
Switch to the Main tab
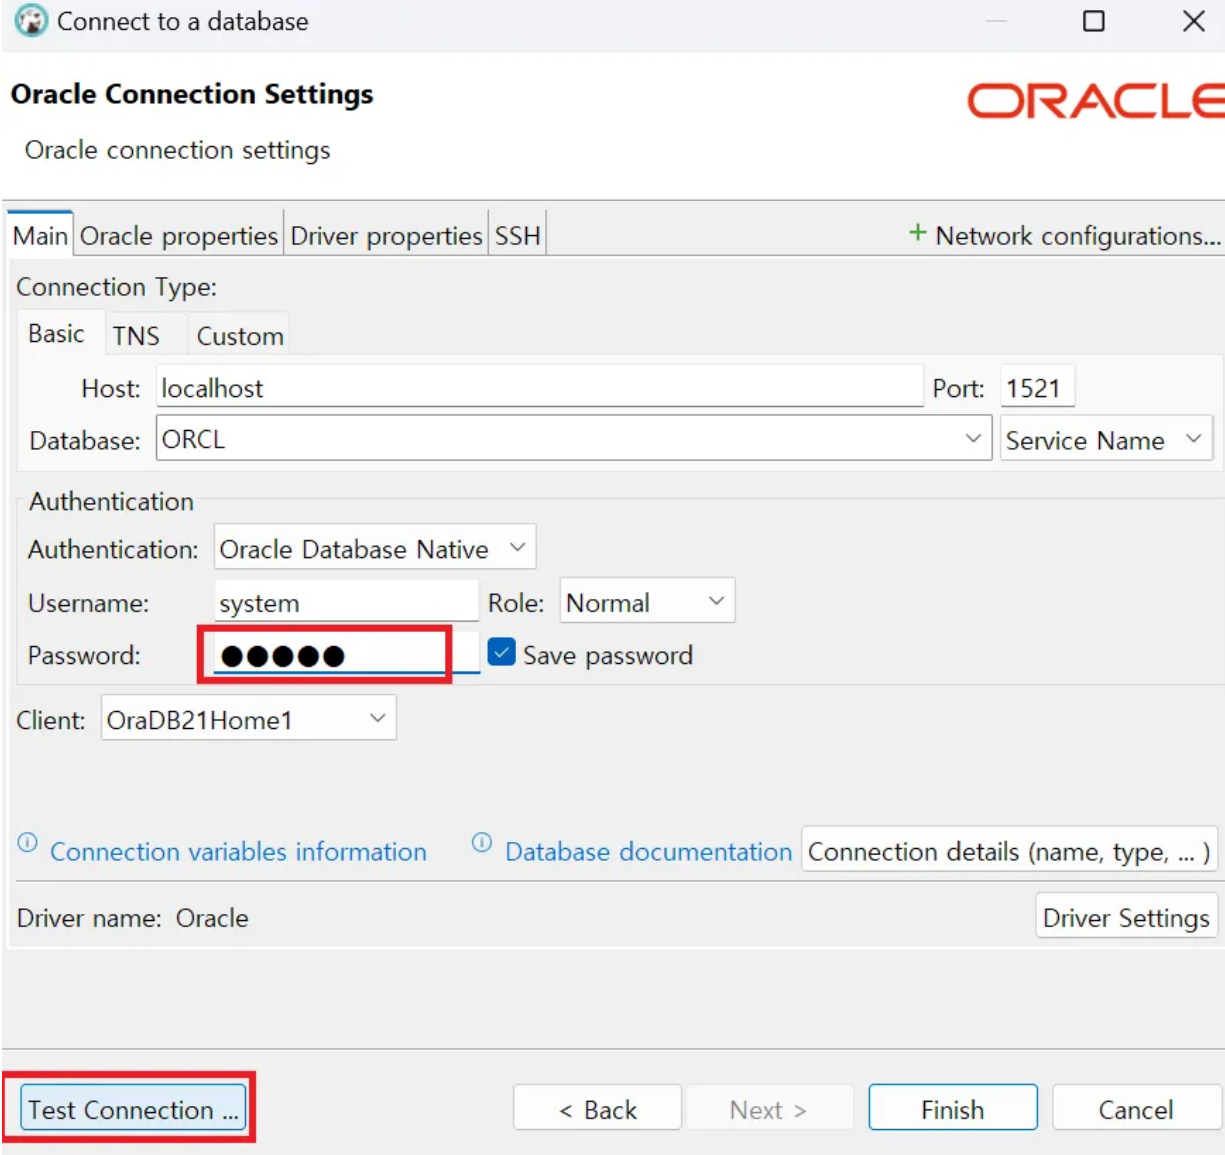40,236
